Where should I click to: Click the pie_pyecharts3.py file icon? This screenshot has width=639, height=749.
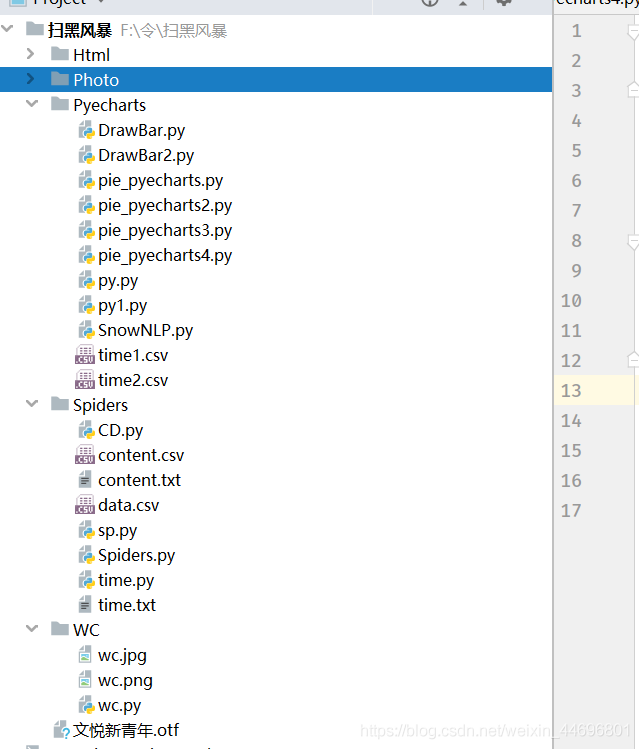pos(86,230)
